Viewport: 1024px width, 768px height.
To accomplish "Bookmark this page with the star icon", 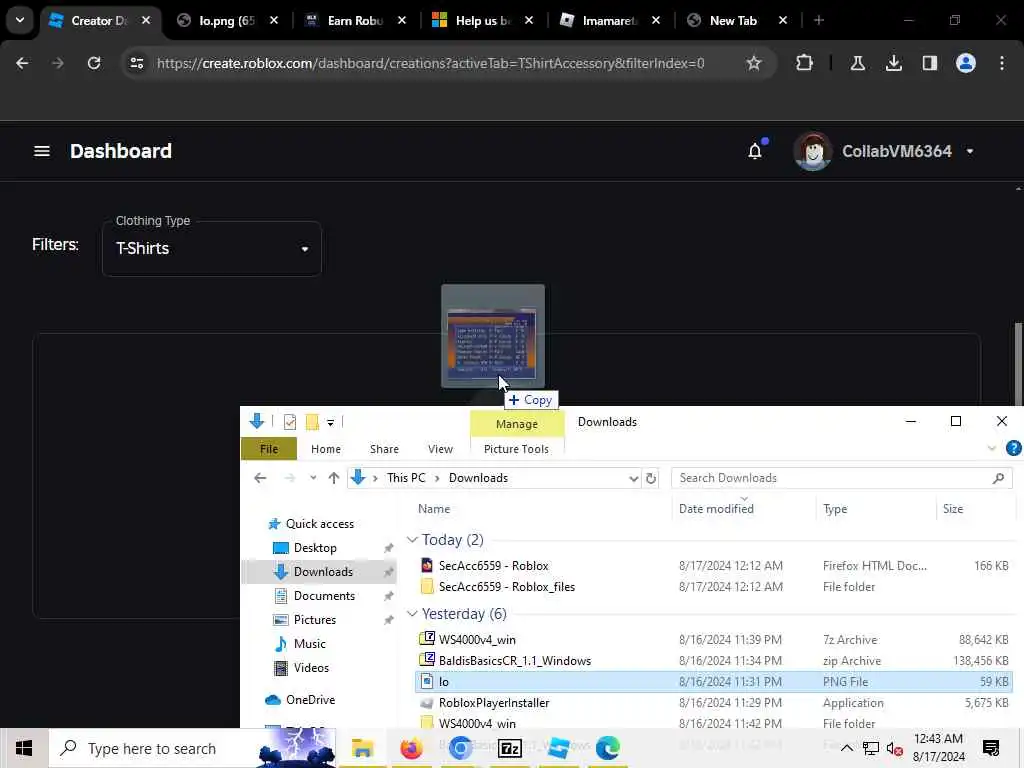I will (754, 63).
